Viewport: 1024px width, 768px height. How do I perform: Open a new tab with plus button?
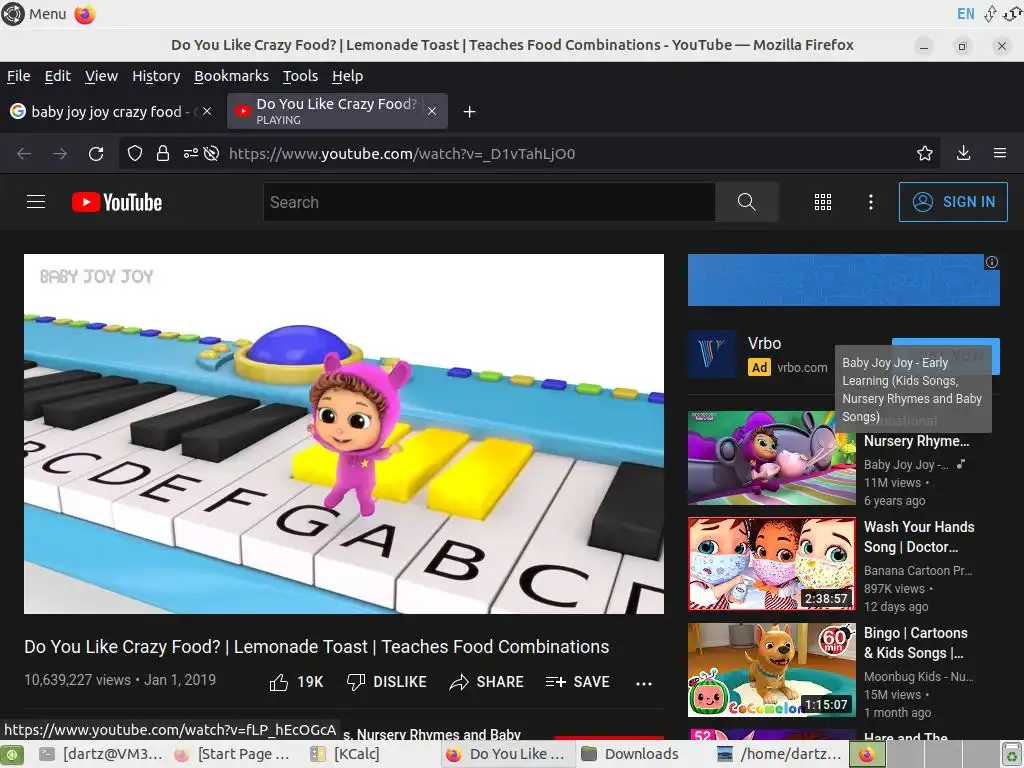[x=469, y=112]
